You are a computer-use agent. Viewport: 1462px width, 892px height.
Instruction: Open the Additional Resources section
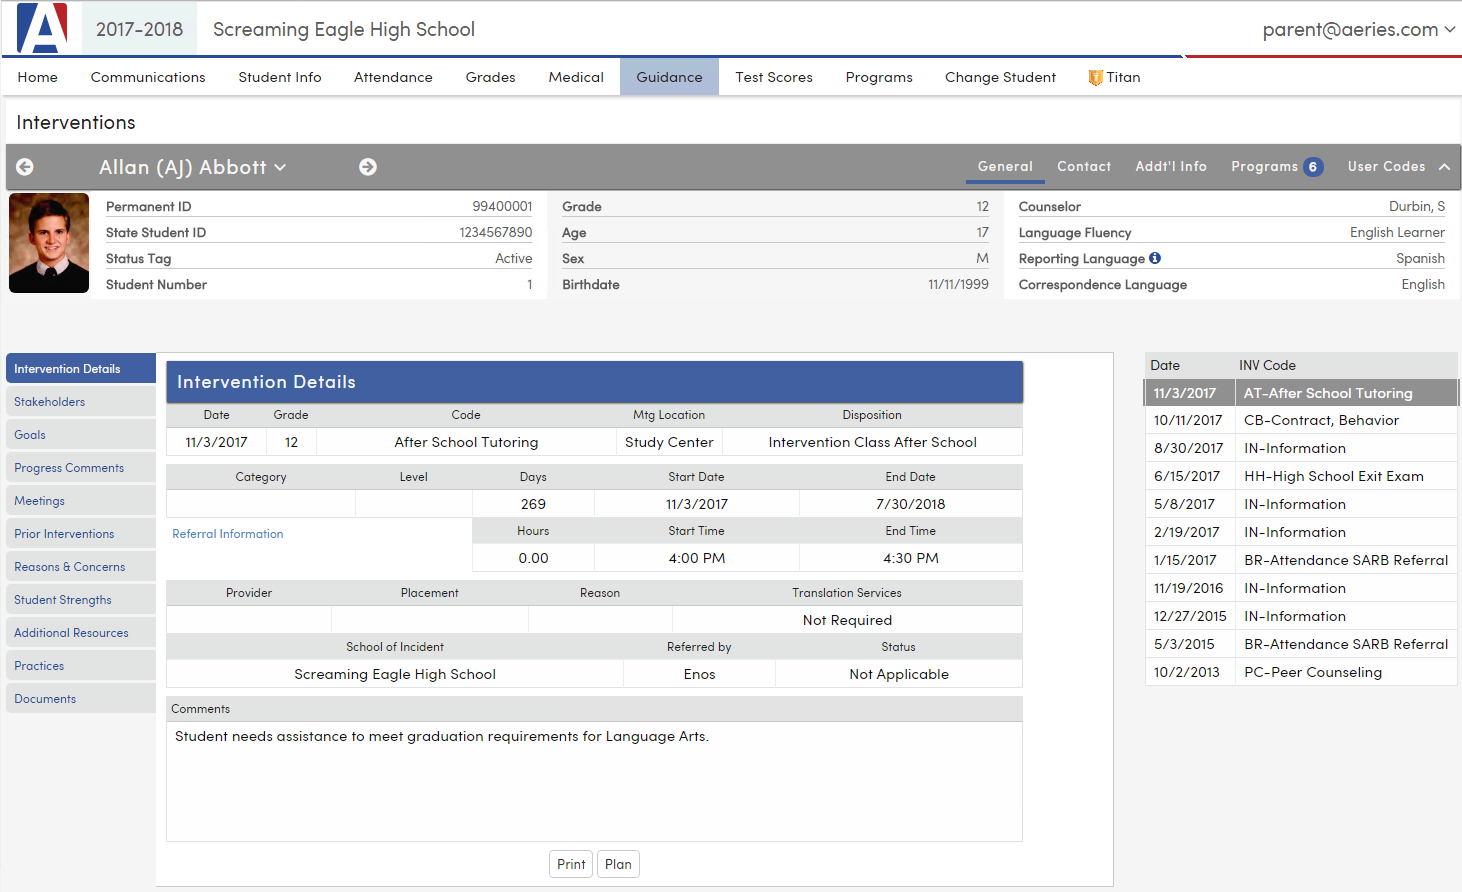click(81, 632)
